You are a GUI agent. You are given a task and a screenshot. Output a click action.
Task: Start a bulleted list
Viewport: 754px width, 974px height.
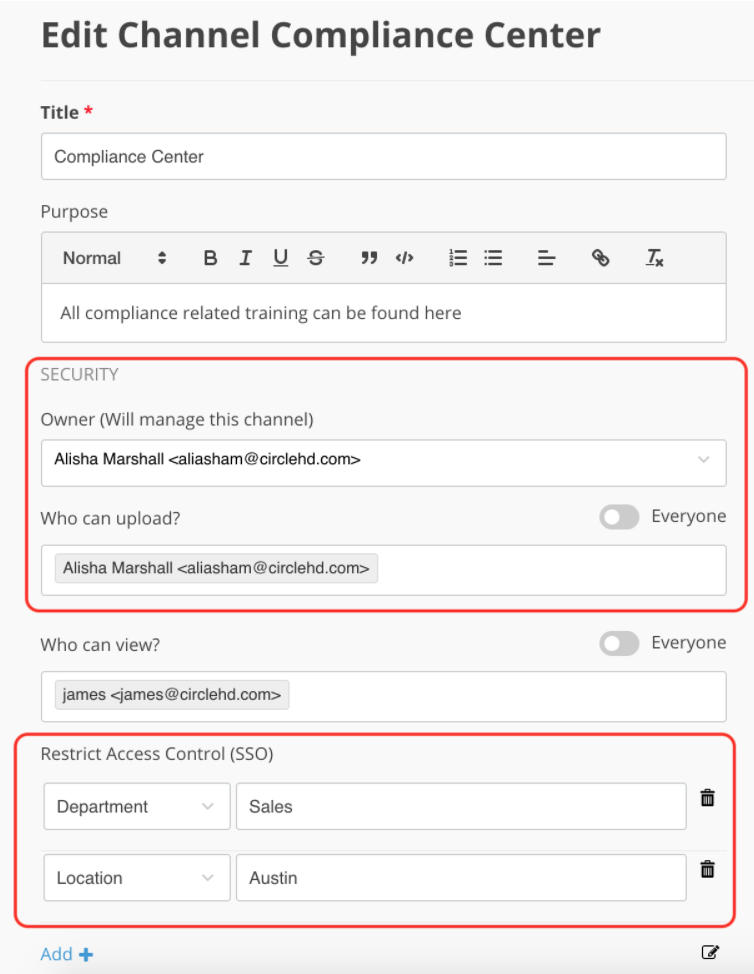(493, 258)
